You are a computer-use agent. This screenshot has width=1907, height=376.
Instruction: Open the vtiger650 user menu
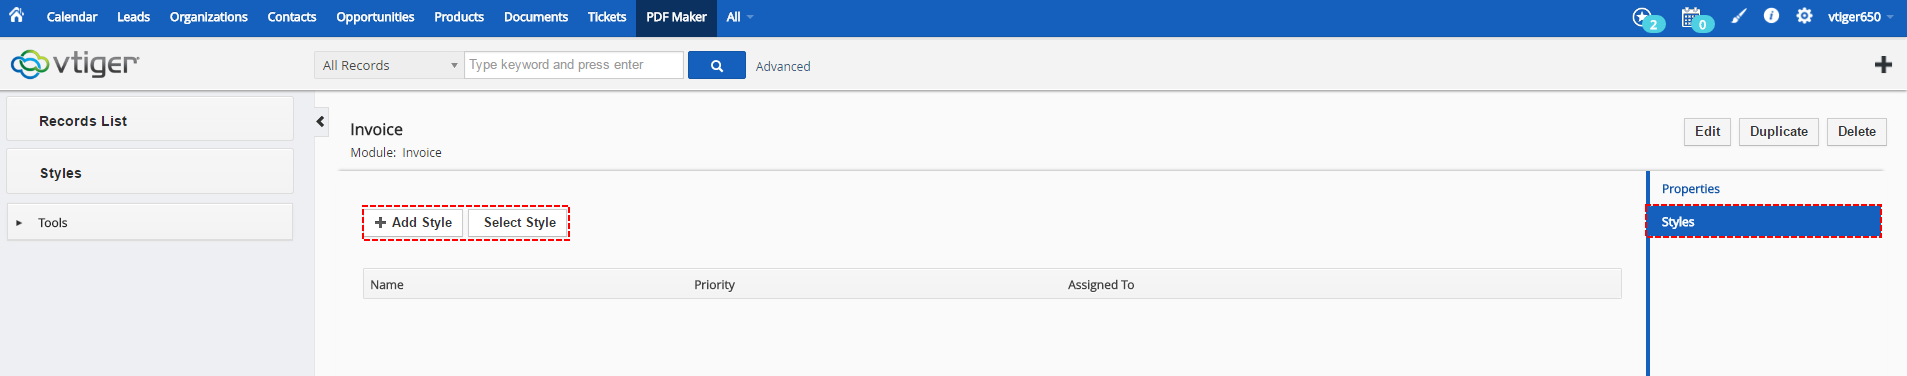click(1860, 17)
